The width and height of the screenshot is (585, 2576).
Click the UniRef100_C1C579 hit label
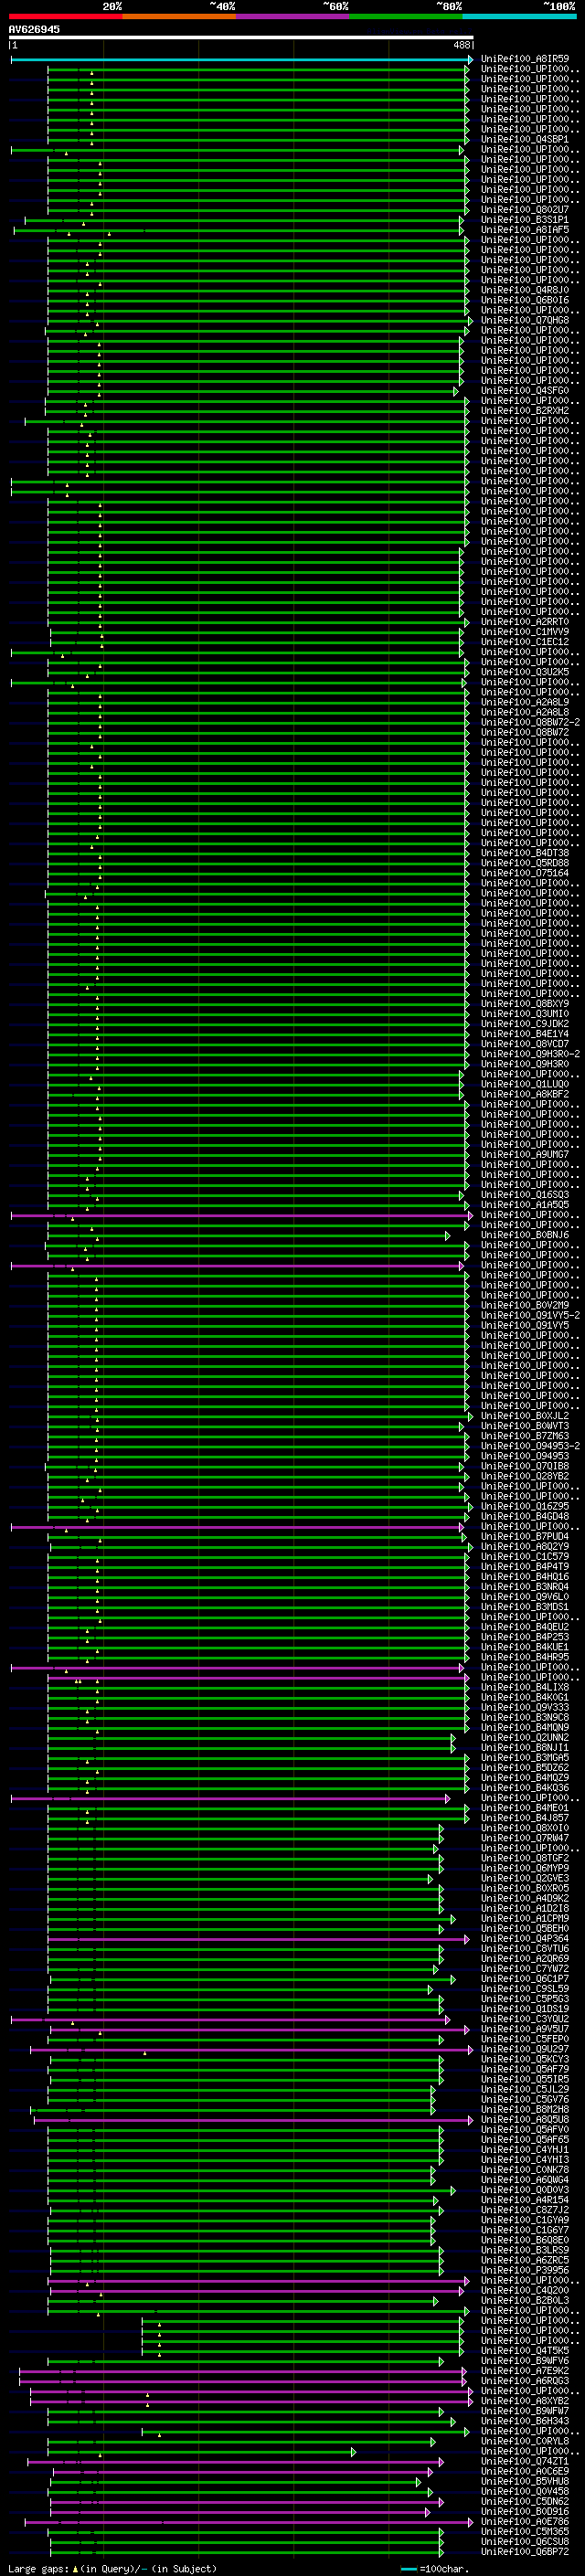point(525,1557)
